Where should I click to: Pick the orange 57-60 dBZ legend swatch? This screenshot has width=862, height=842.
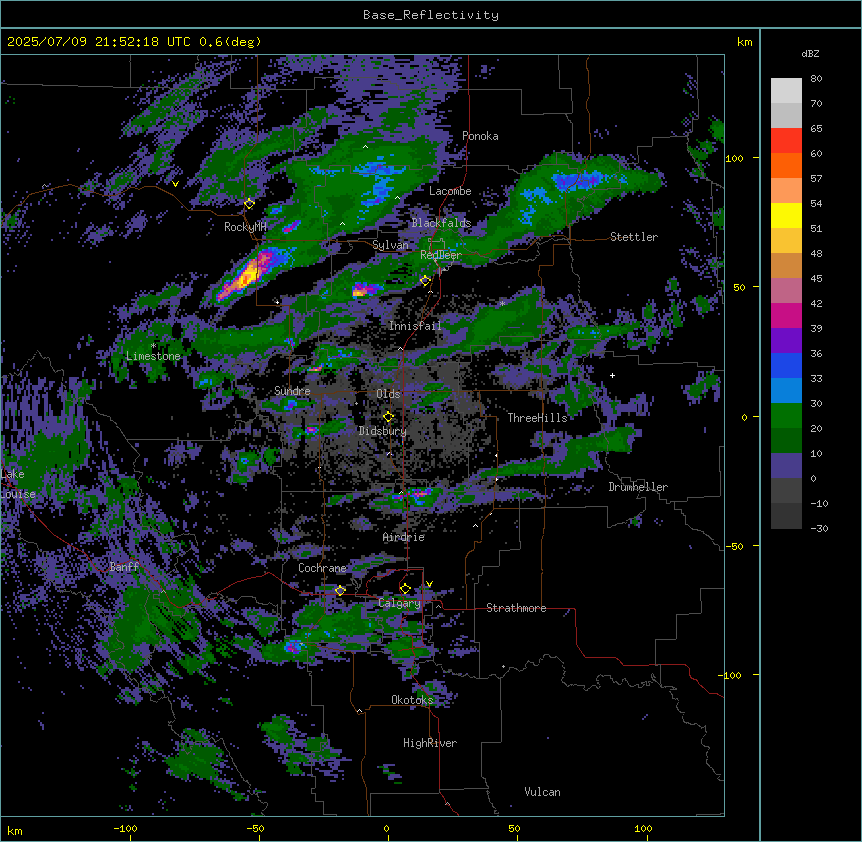coord(786,165)
